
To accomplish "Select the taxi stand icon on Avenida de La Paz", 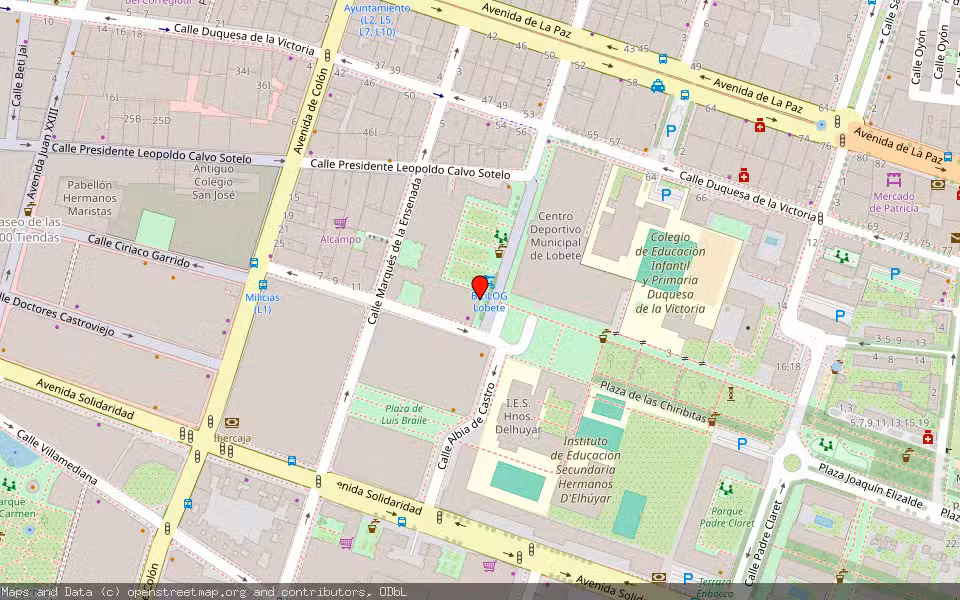I will click(657, 87).
